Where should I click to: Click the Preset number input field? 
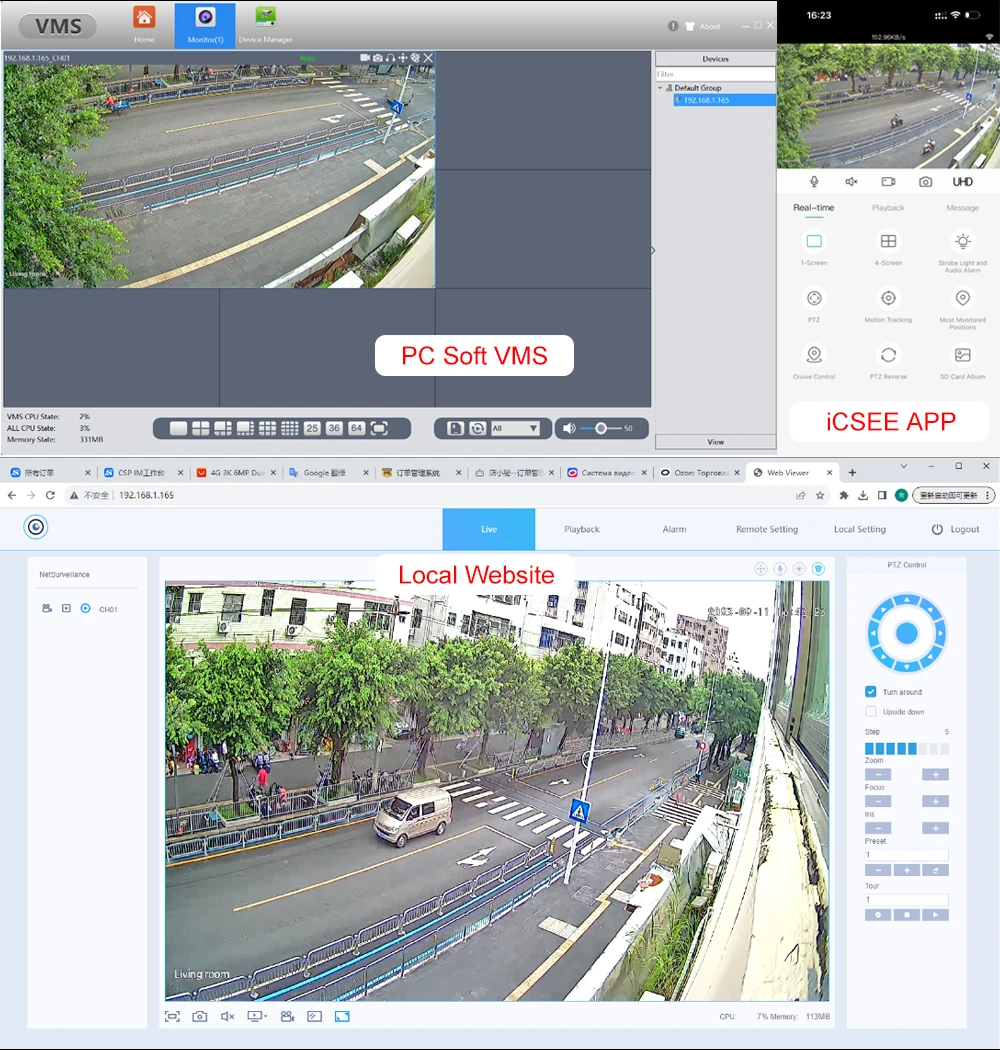907,855
